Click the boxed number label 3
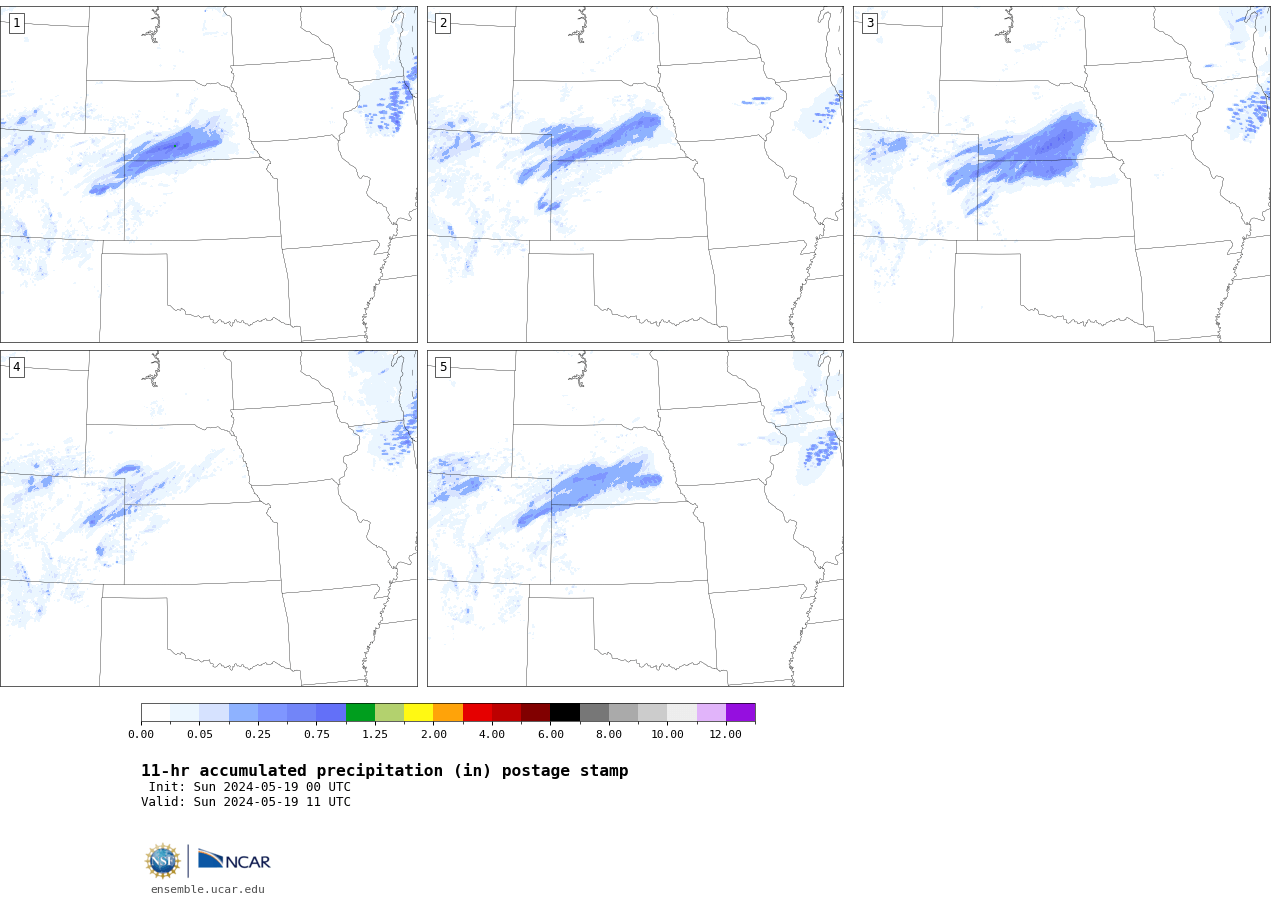This screenshot has height=901, width=1280. pyautogui.click(x=869, y=23)
